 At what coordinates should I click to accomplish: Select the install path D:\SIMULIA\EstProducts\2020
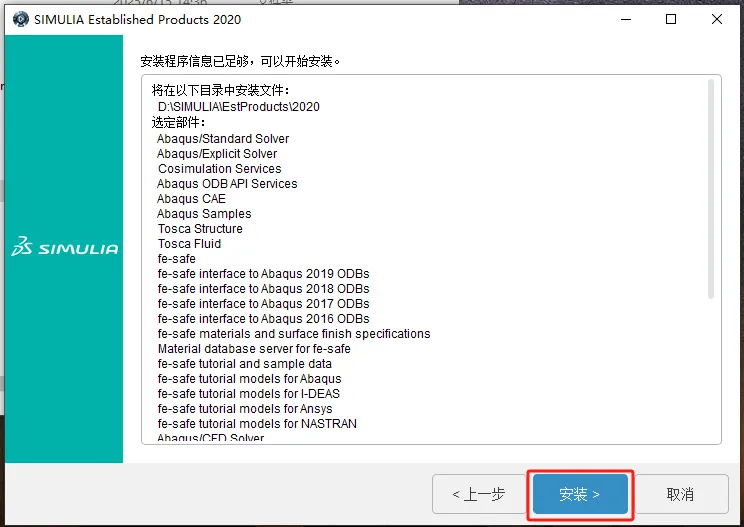coord(239,106)
